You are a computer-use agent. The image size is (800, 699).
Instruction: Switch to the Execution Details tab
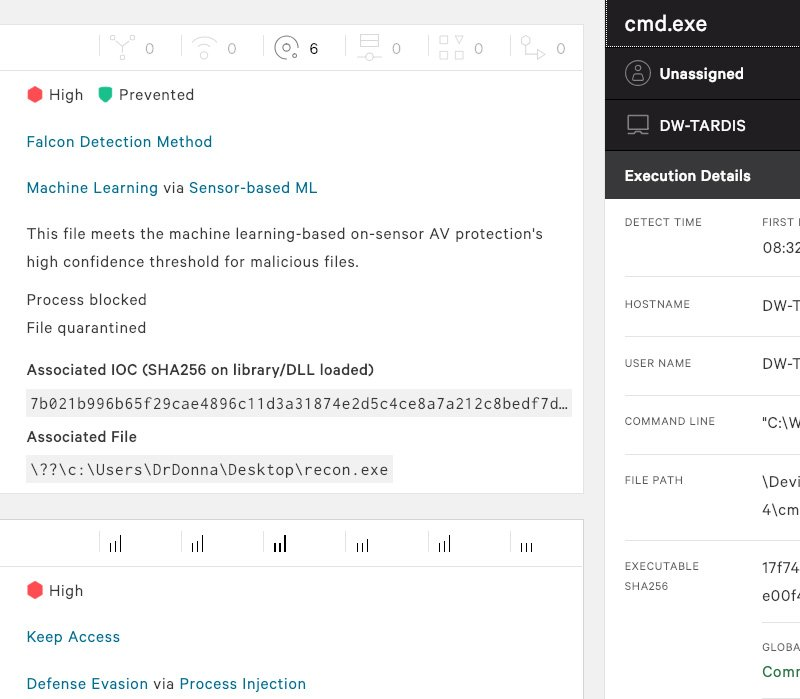click(x=687, y=175)
